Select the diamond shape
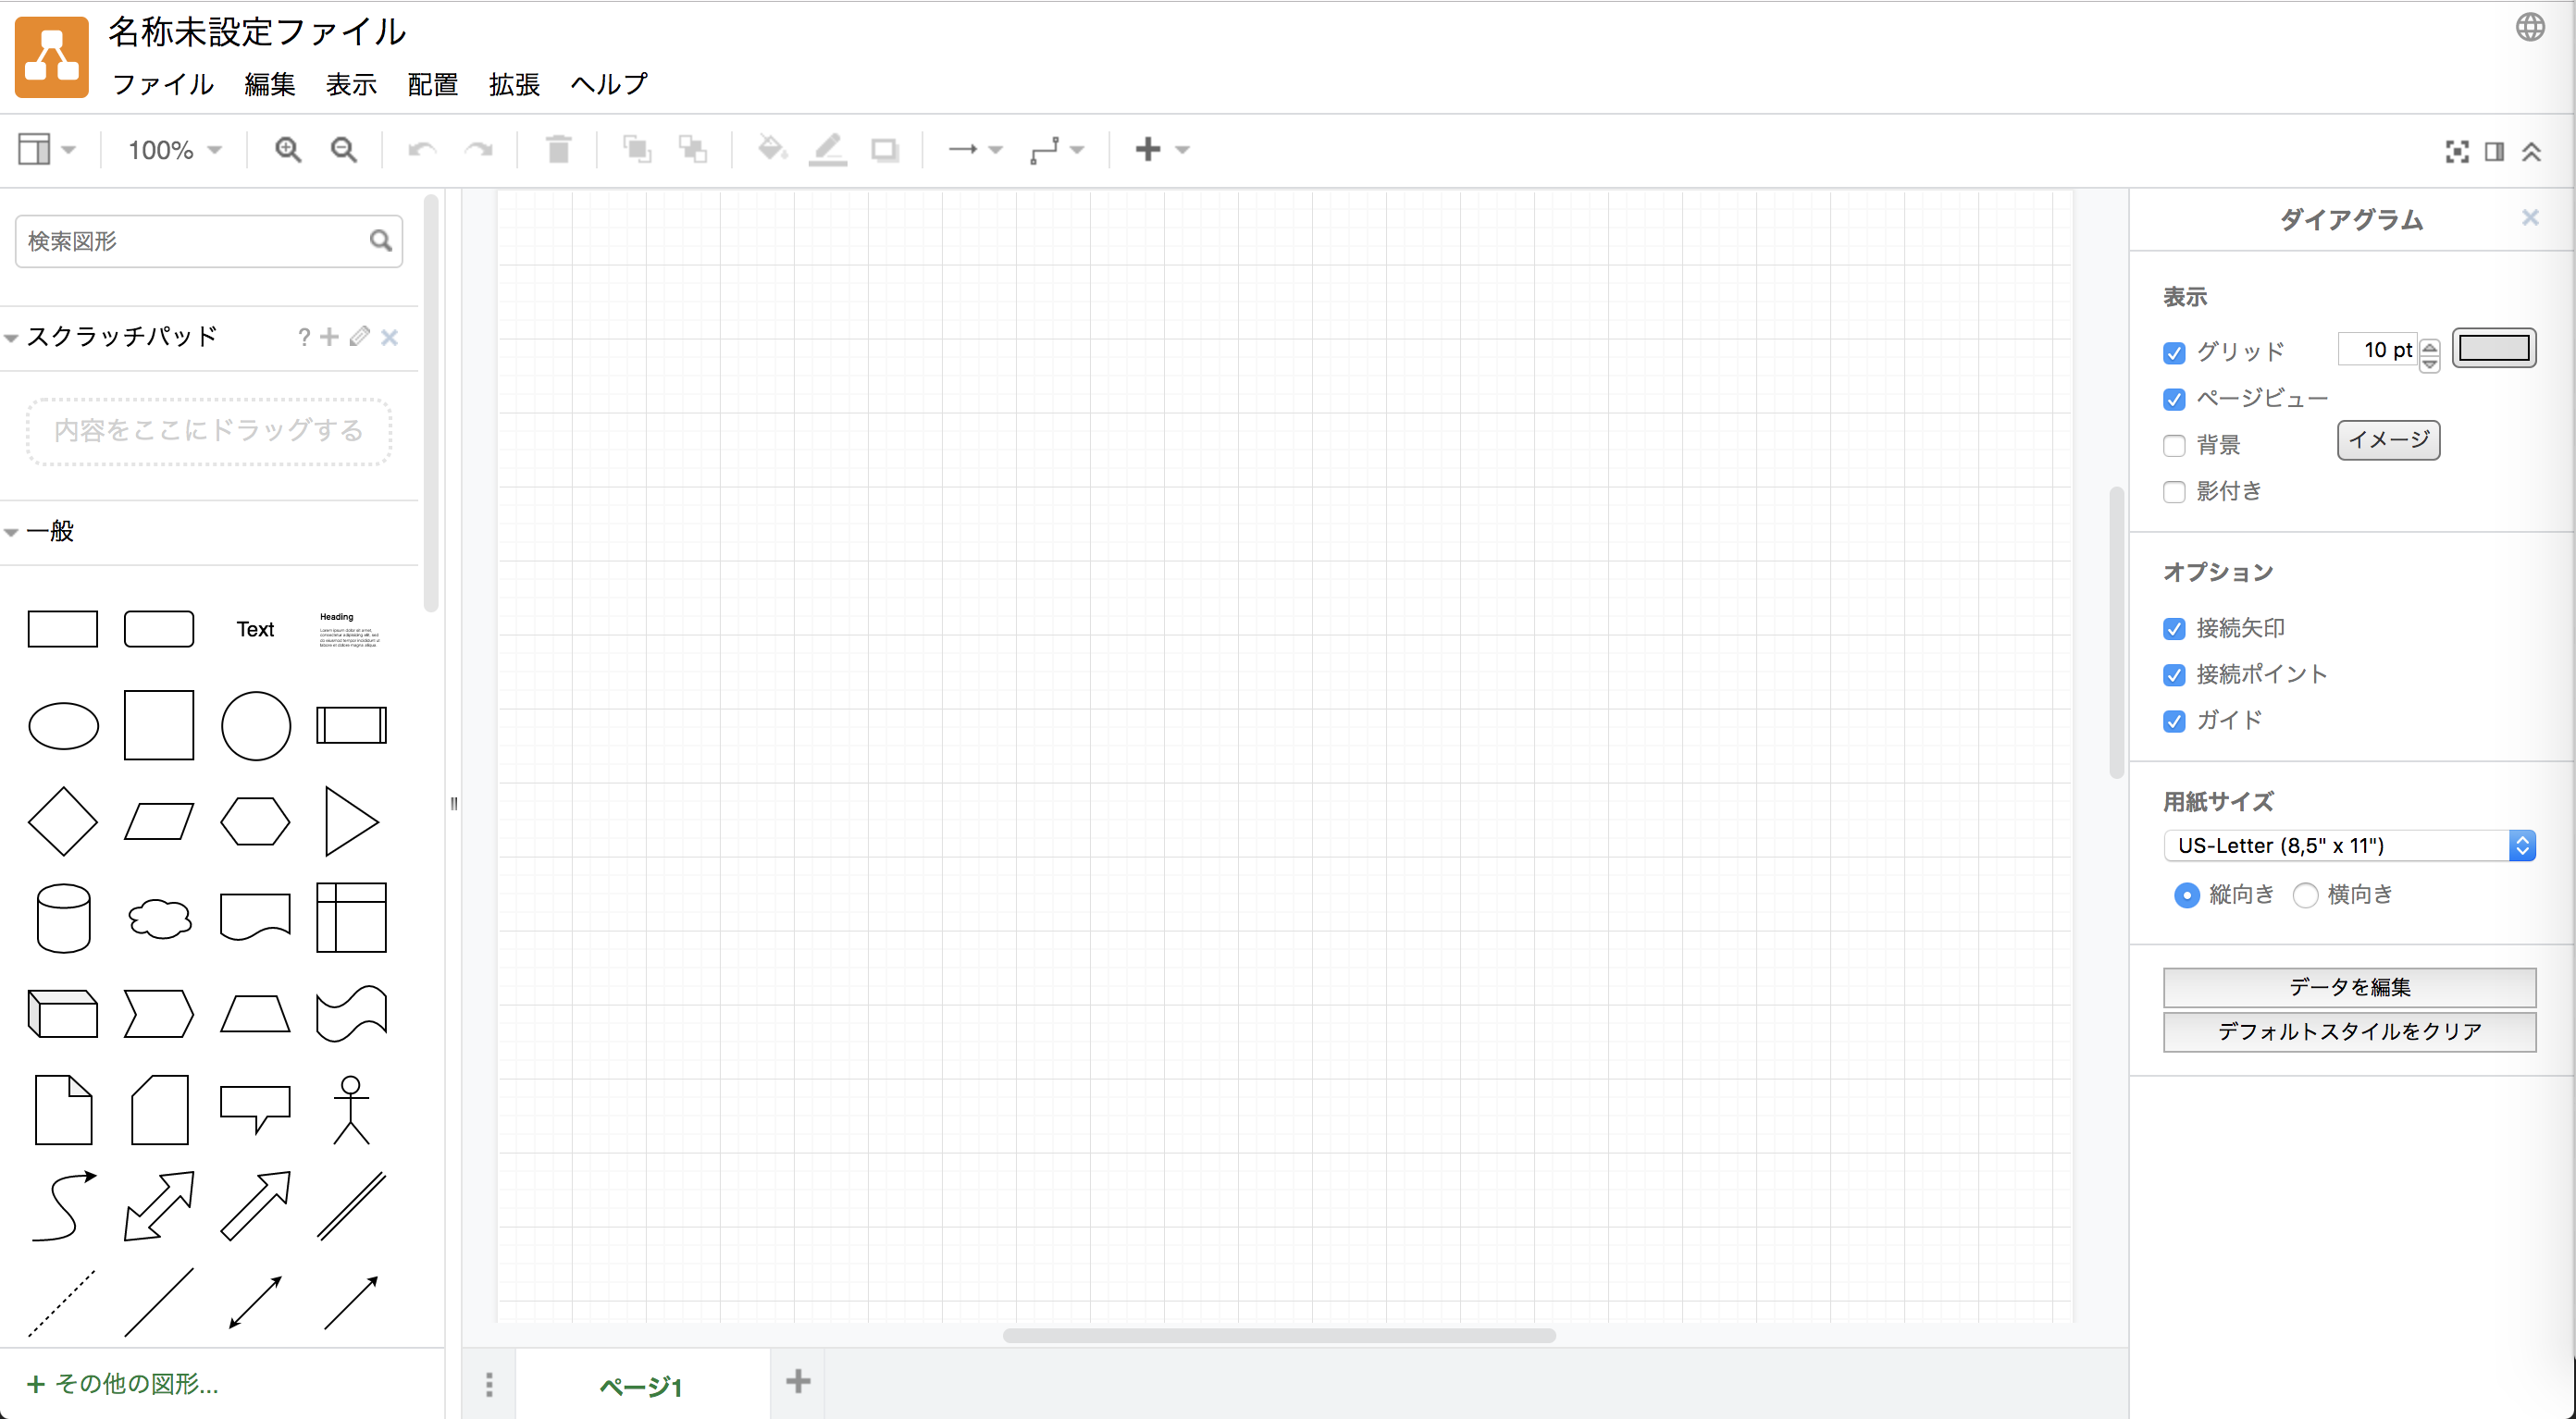 click(x=63, y=822)
